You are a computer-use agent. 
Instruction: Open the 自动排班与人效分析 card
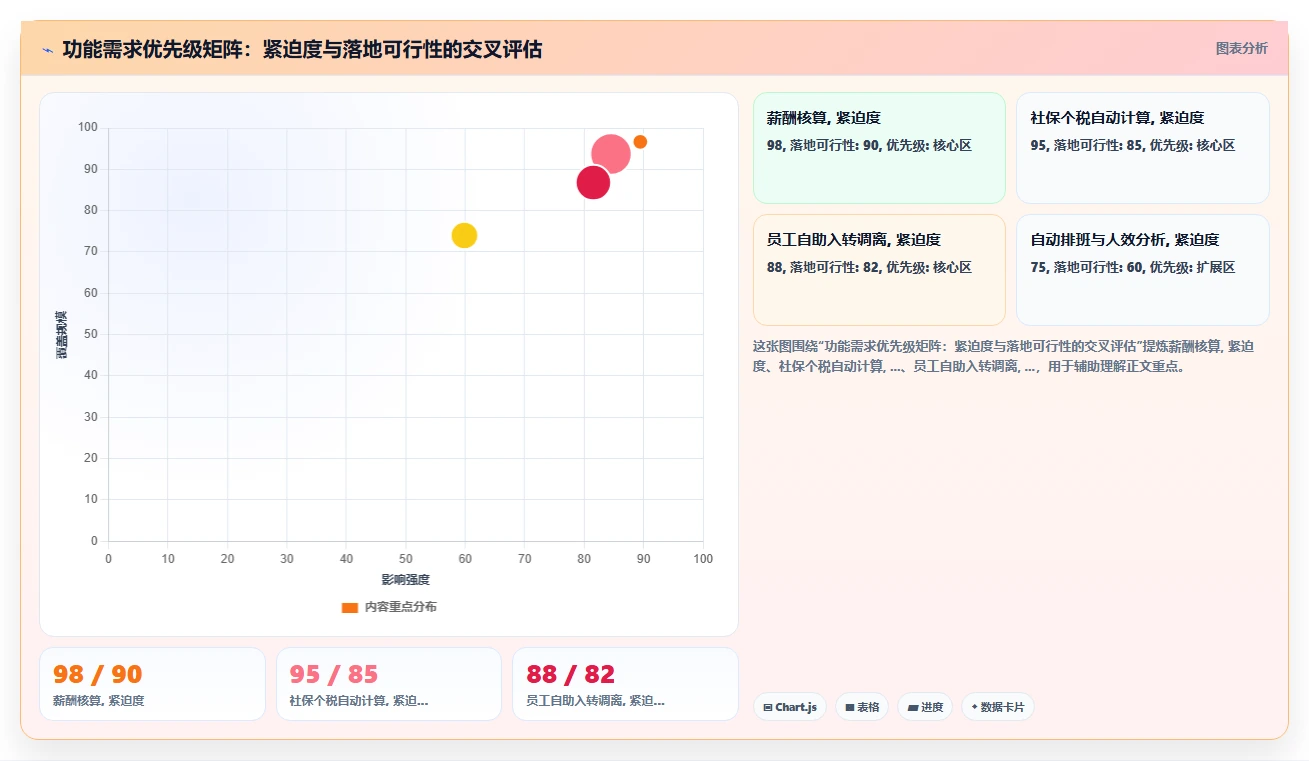(x=1143, y=270)
